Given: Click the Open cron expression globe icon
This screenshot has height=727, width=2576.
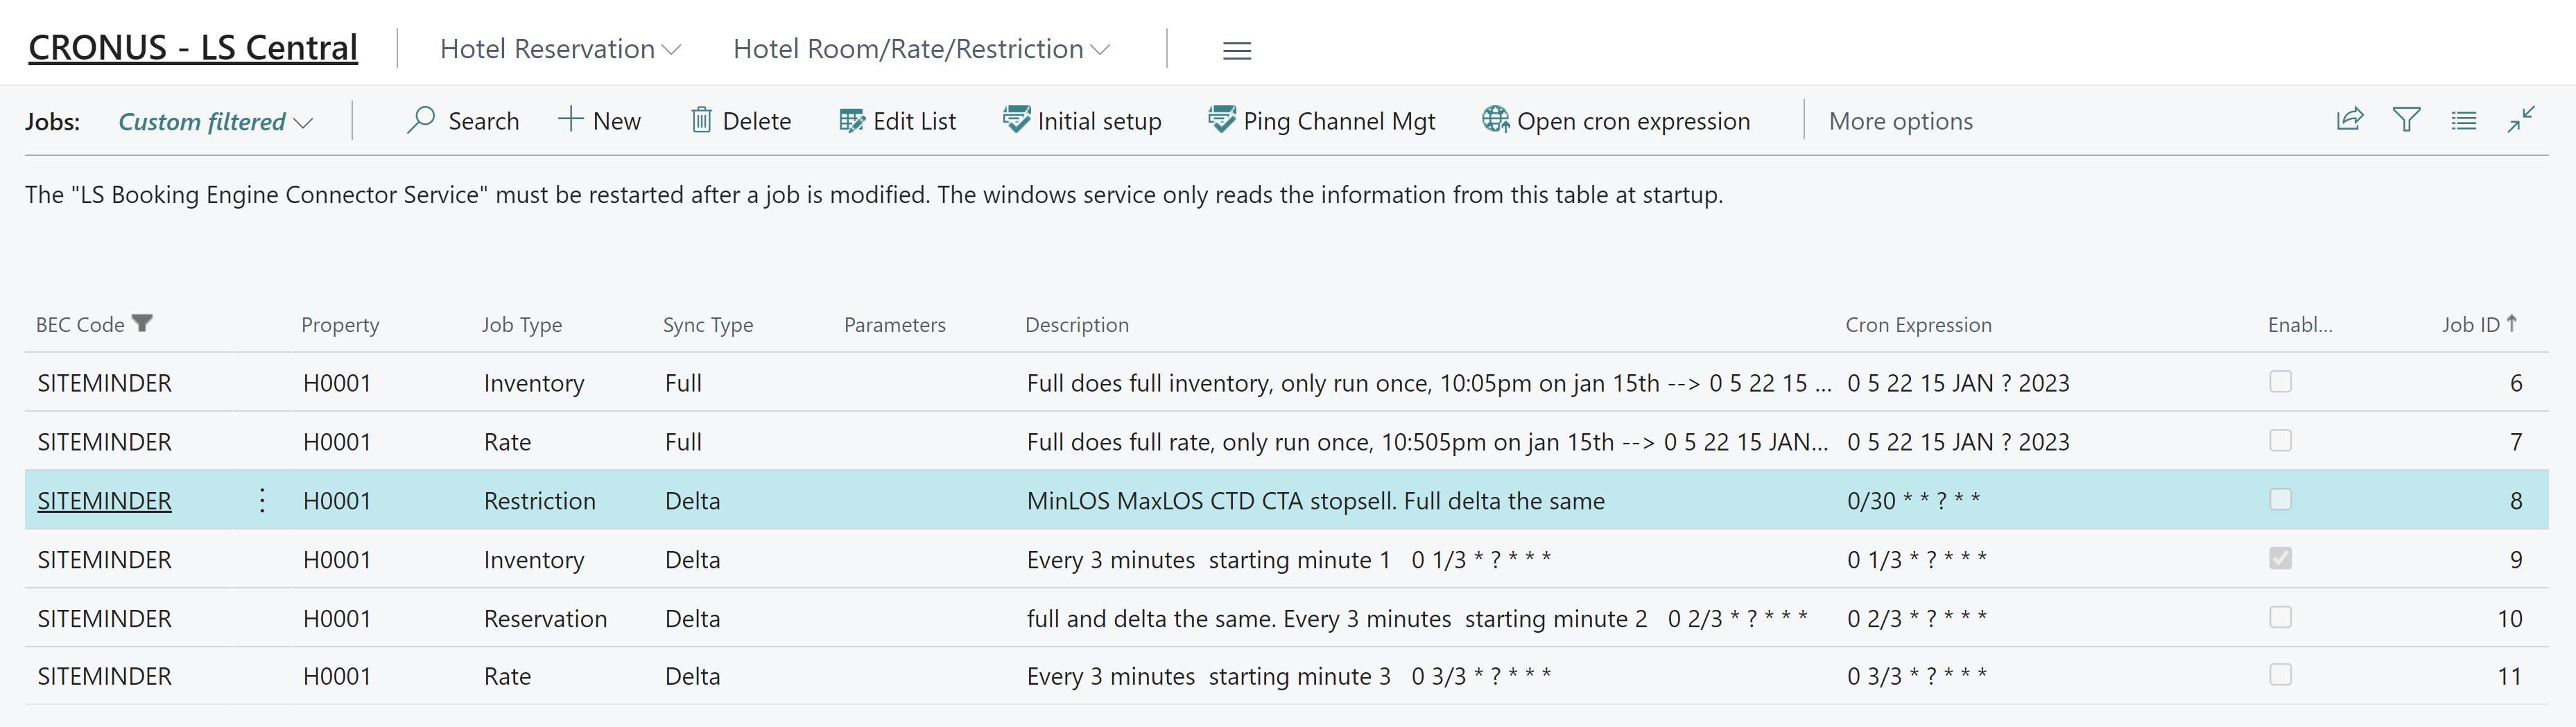Looking at the screenshot, I should click(x=1495, y=120).
